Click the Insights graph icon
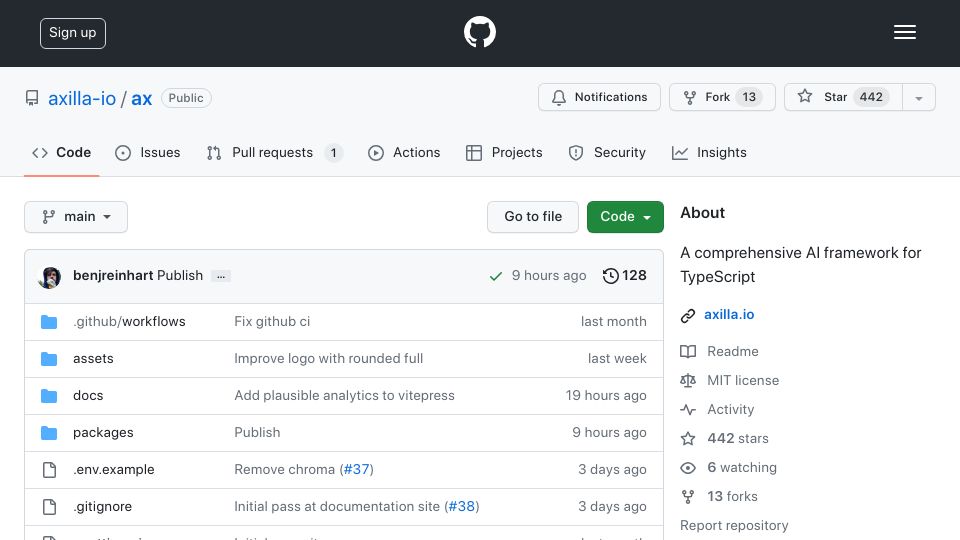The width and height of the screenshot is (960, 540). 680,152
